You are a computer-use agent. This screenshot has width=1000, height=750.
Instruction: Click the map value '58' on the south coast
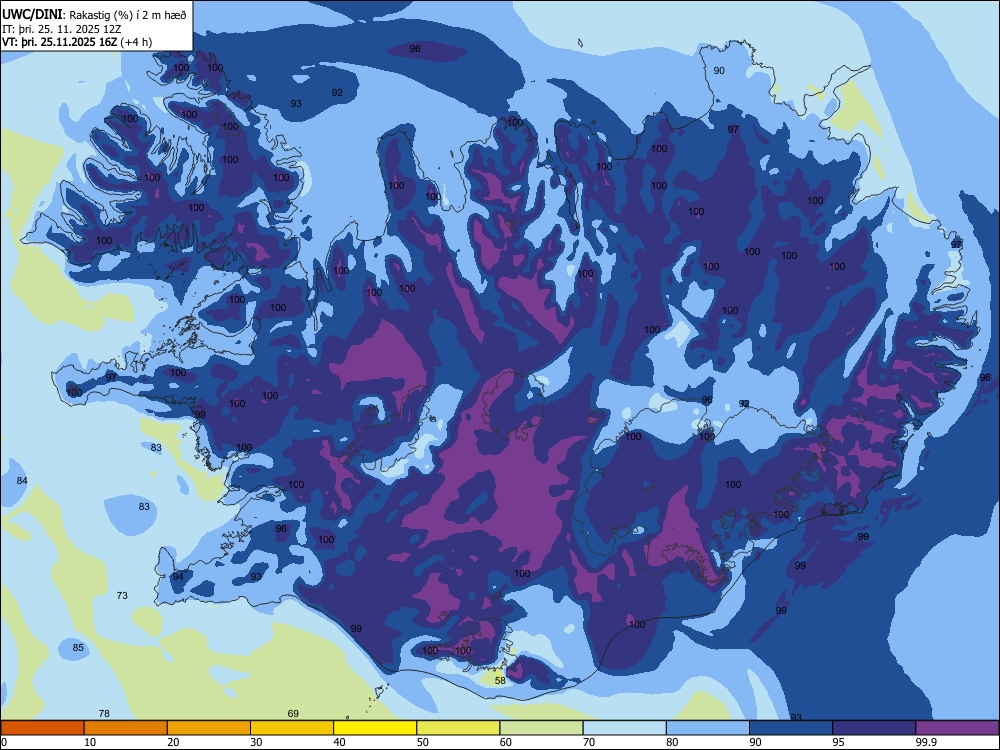tap(500, 680)
